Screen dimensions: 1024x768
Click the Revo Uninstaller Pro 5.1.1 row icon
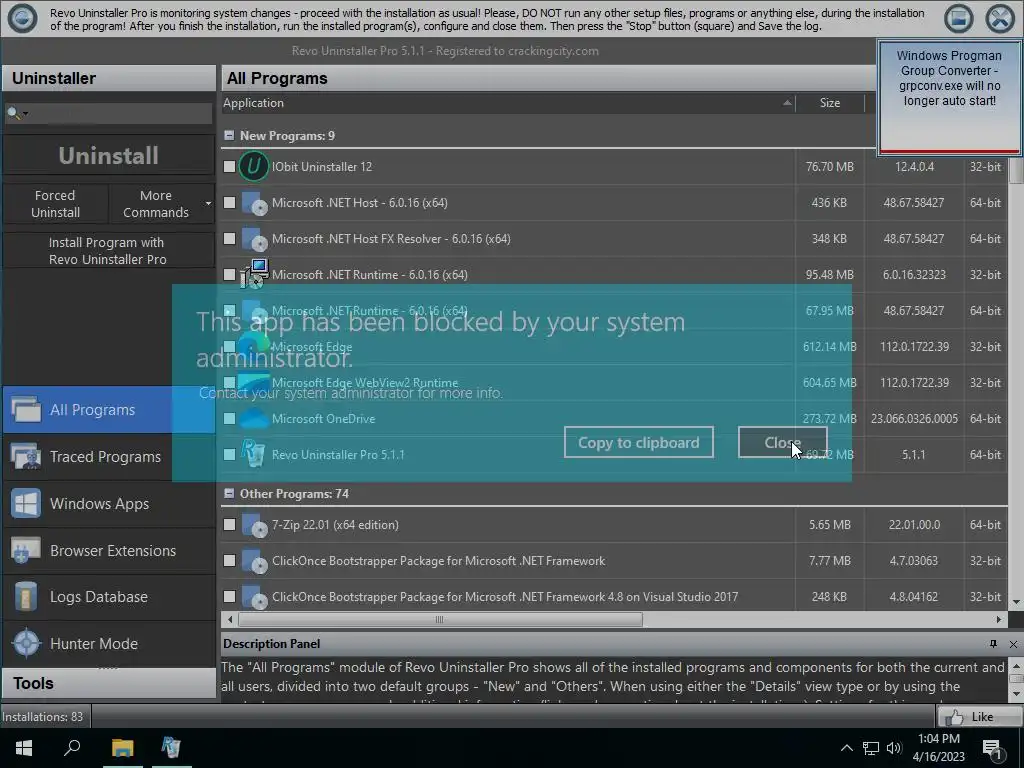pos(253,453)
